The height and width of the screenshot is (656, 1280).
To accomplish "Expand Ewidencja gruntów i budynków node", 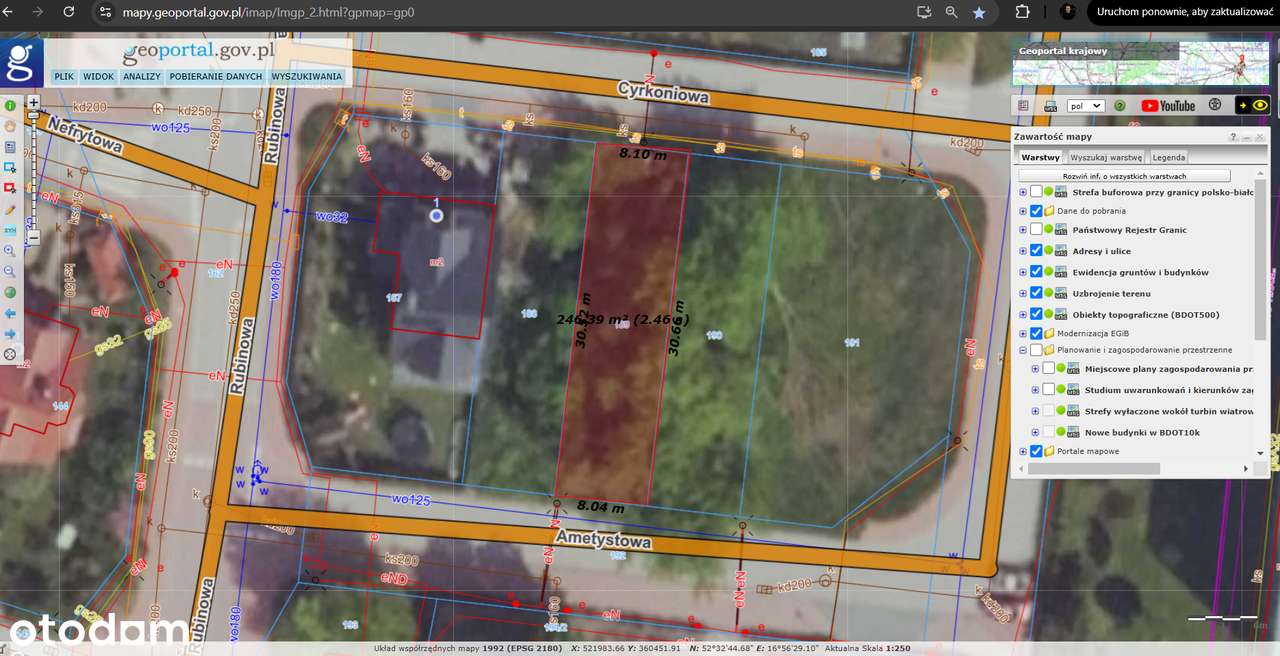I will pos(1022,272).
